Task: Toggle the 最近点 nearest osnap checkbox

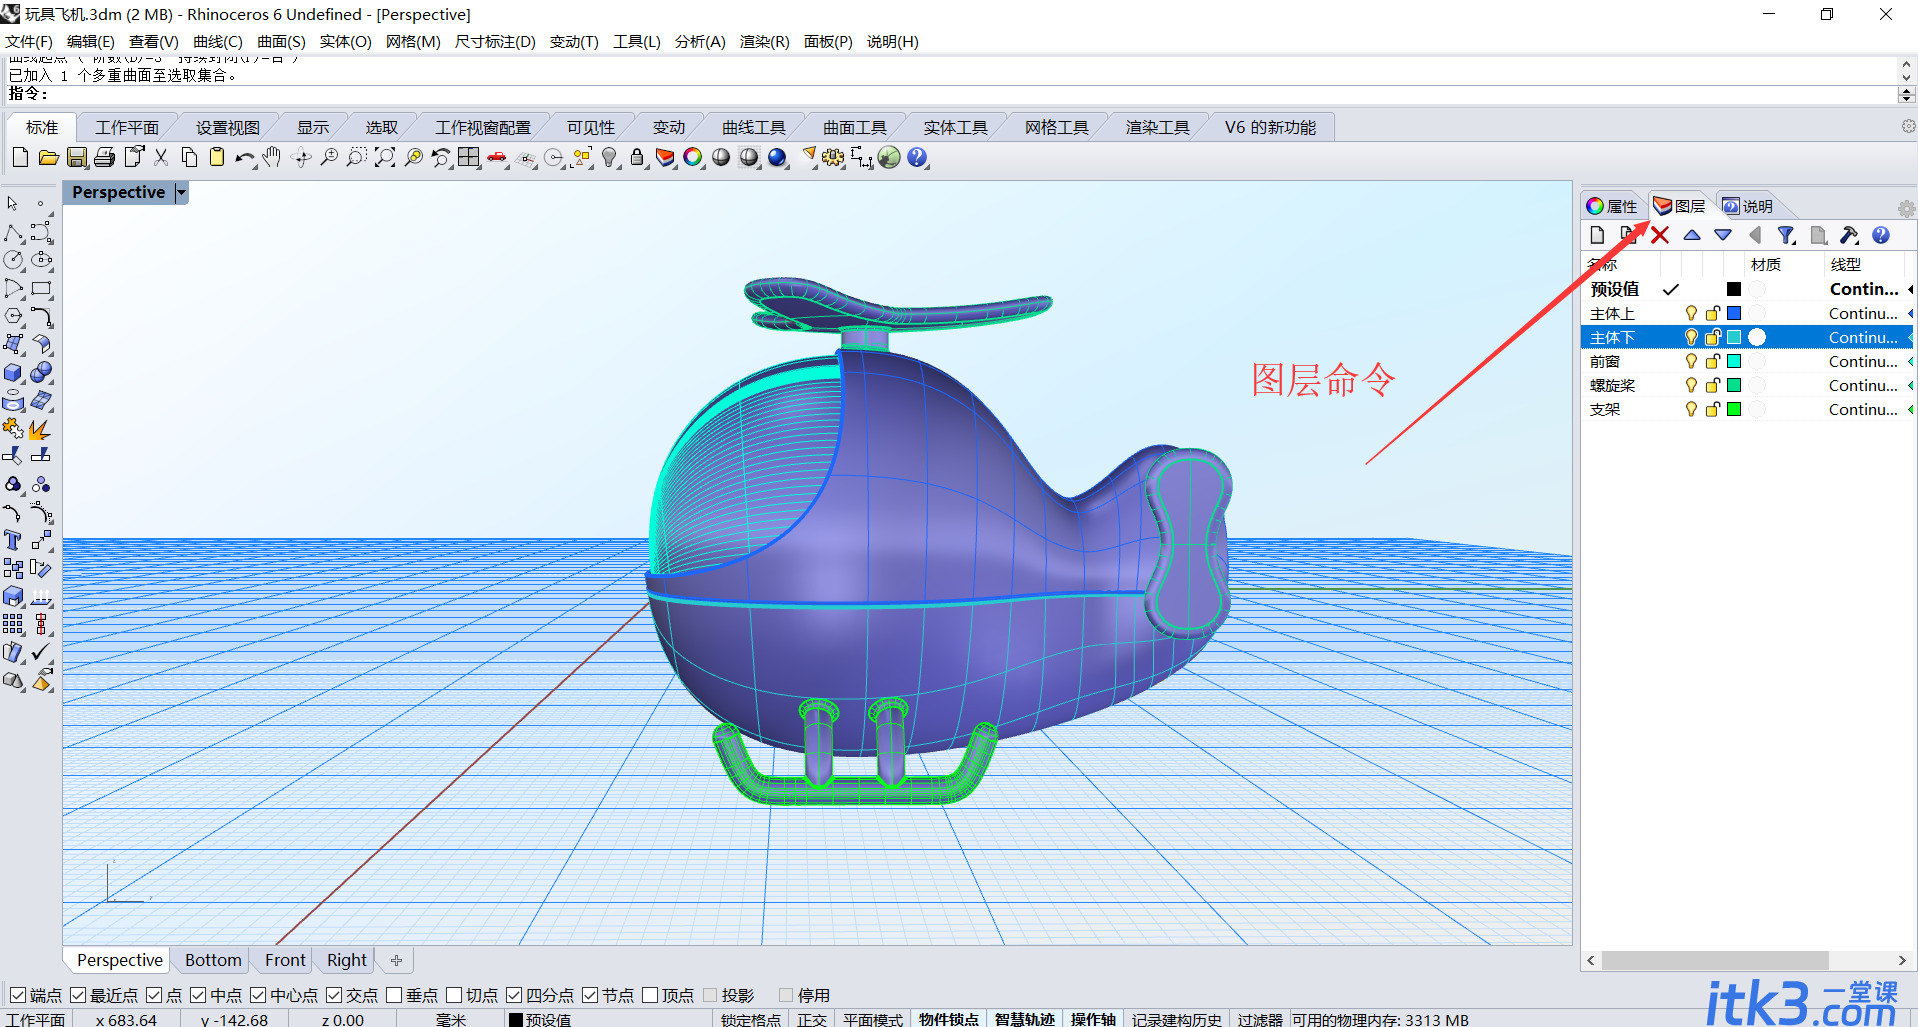Action: pyautogui.click(x=78, y=995)
